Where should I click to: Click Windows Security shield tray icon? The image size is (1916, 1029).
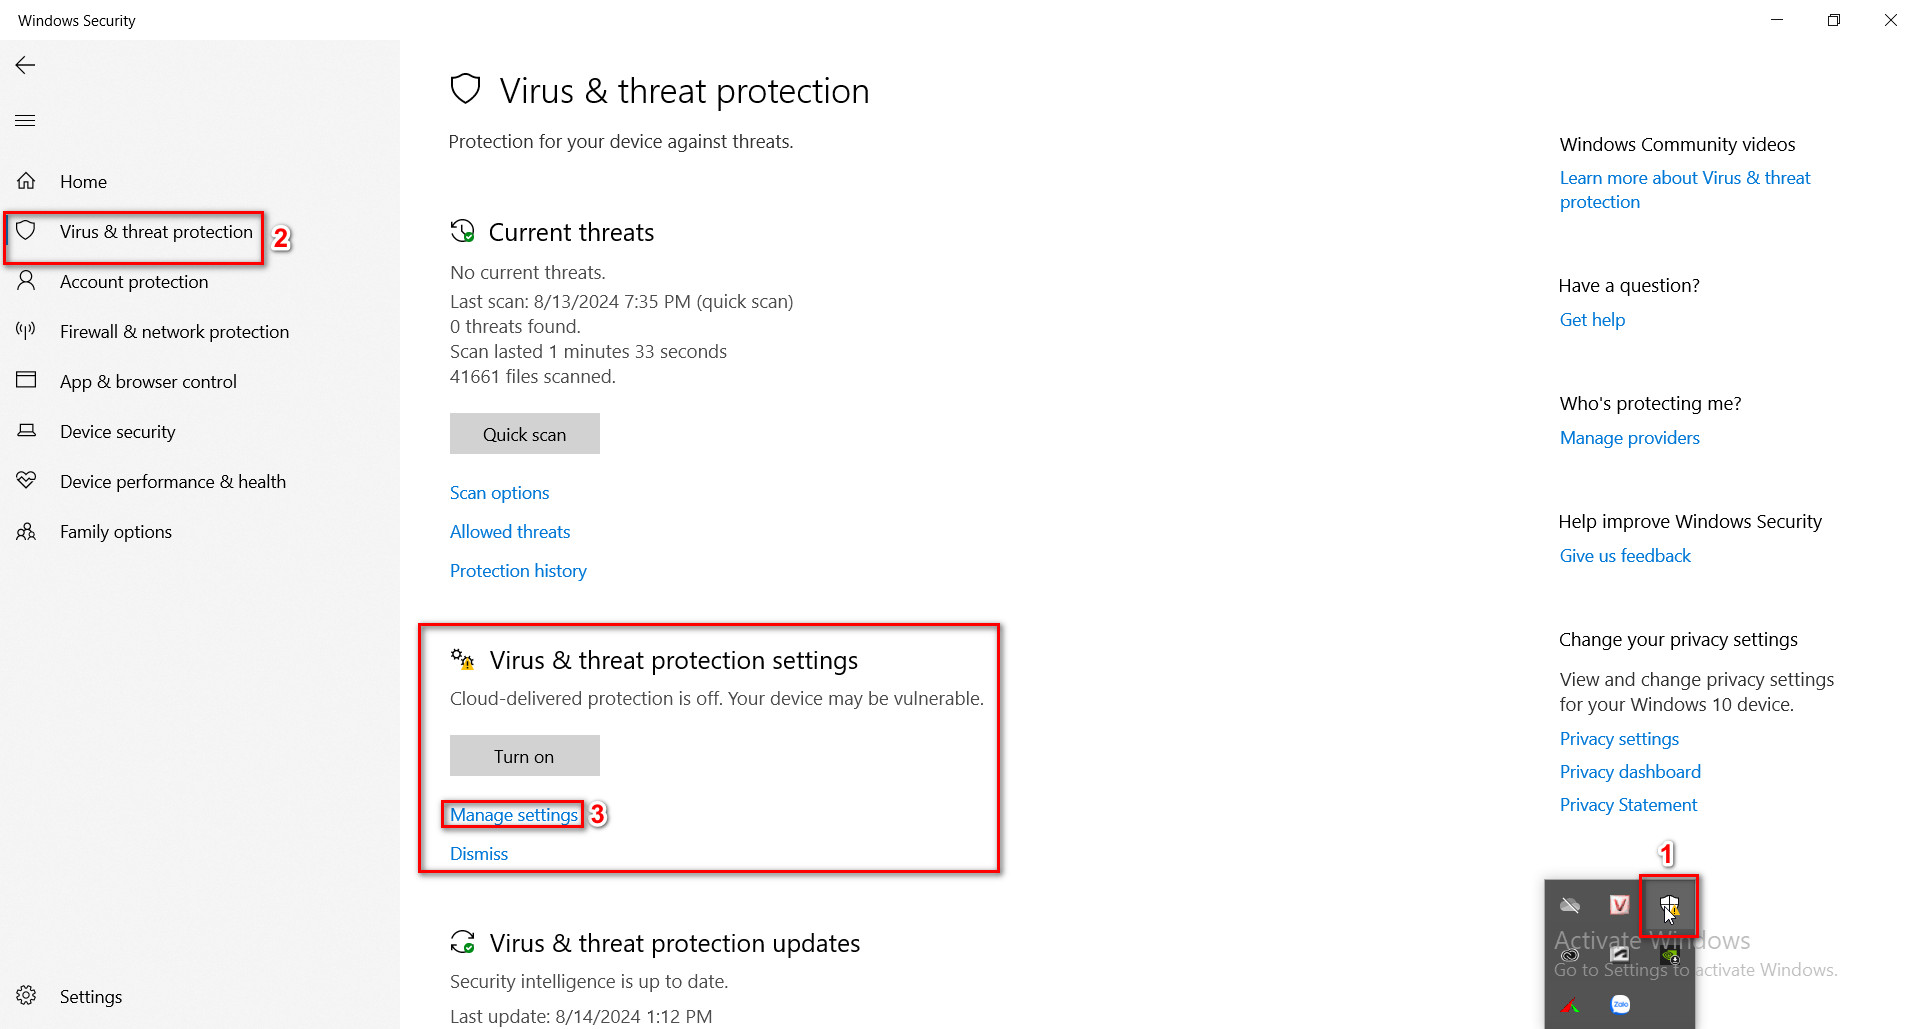click(x=1669, y=906)
